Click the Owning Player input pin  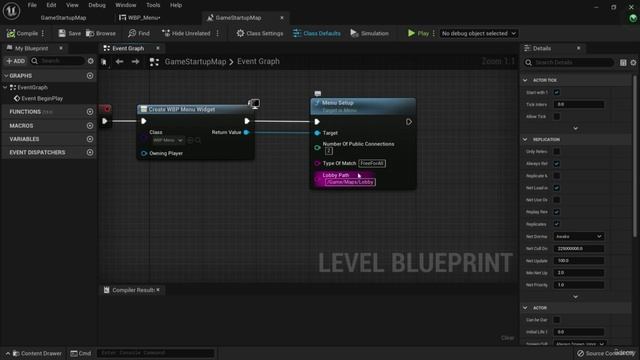(144, 153)
